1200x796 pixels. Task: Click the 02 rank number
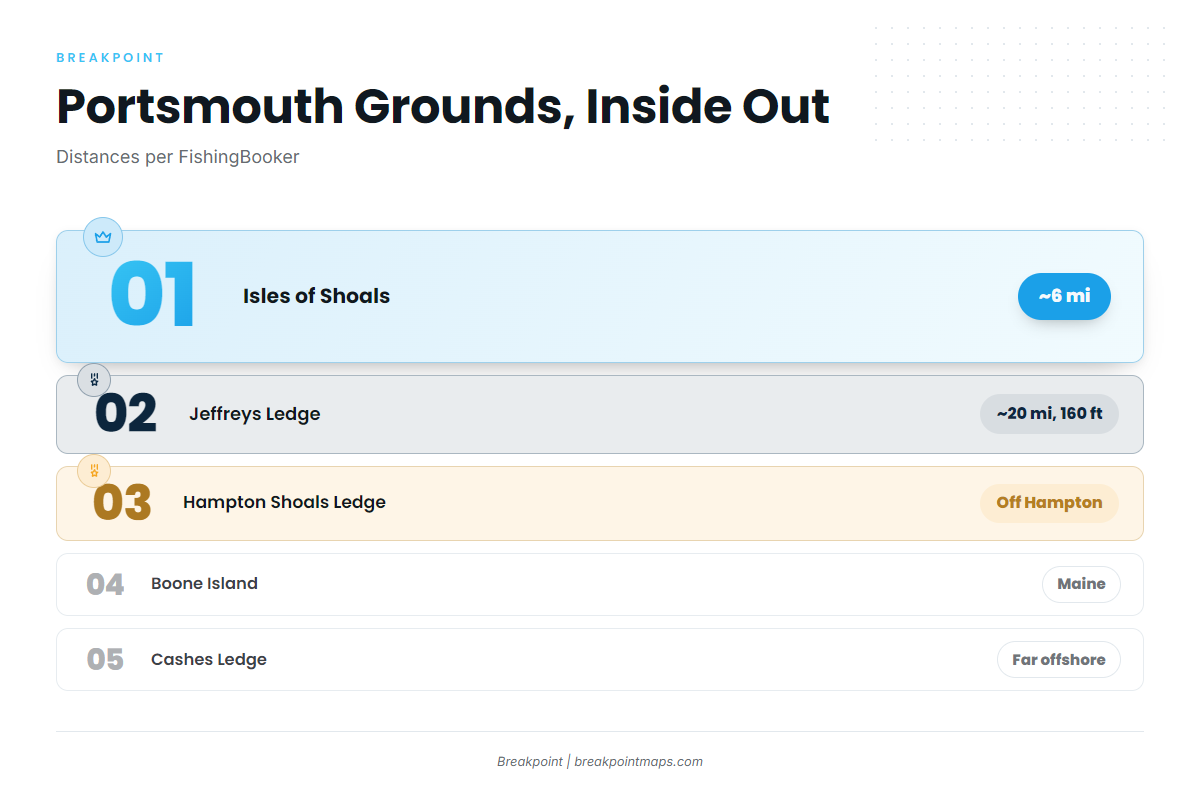tap(126, 414)
